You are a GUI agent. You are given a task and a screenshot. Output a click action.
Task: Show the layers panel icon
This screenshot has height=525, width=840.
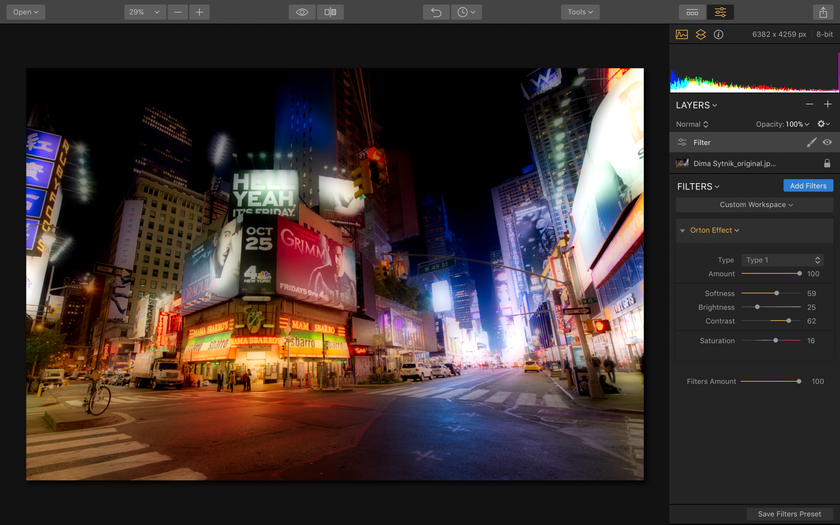[701, 34]
